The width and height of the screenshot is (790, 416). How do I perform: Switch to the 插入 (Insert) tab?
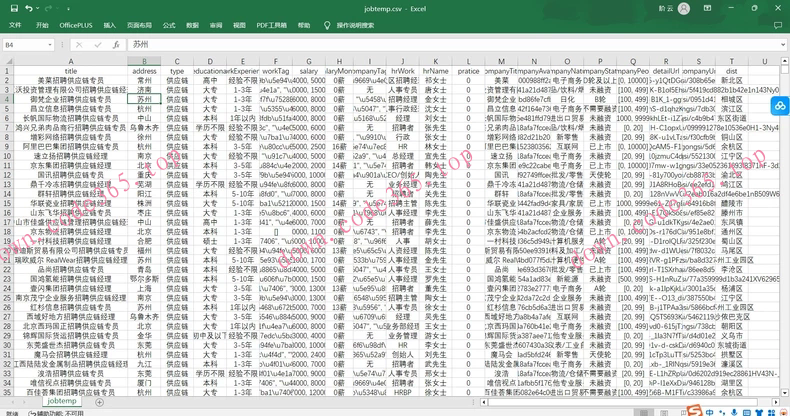109,25
